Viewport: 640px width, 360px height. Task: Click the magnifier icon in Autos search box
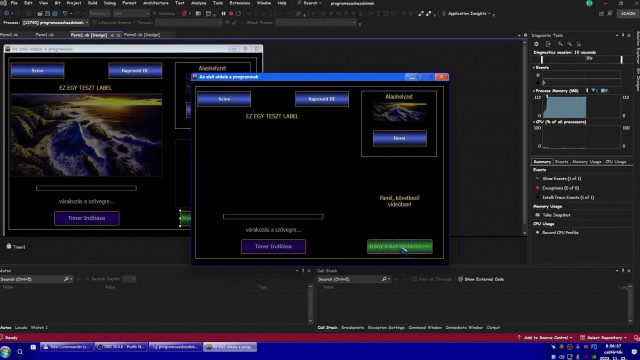click(x=66, y=279)
